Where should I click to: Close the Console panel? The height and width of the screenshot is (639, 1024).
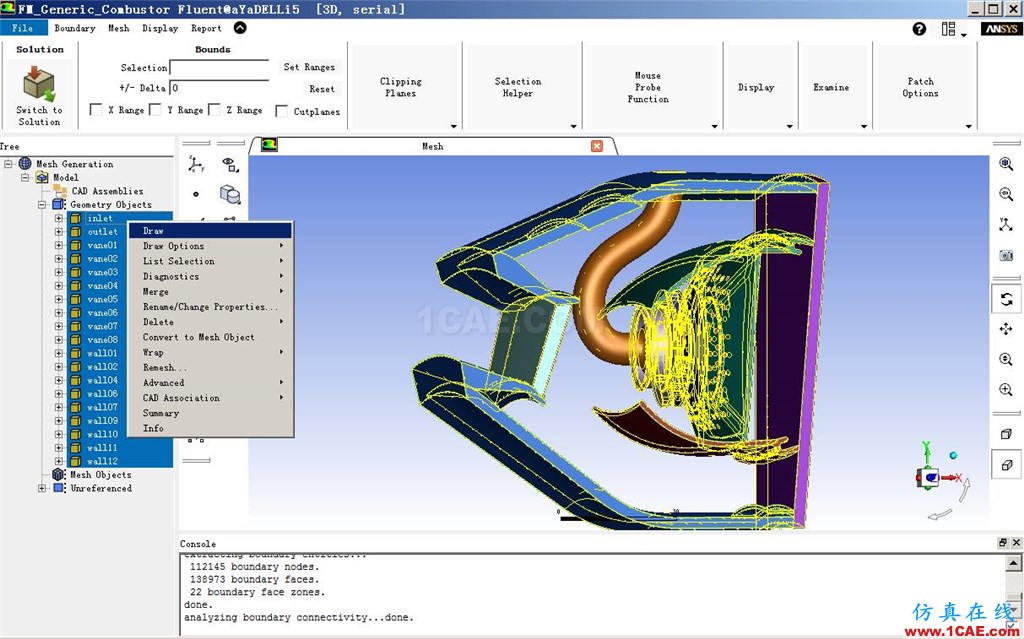pyautogui.click(x=1016, y=543)
